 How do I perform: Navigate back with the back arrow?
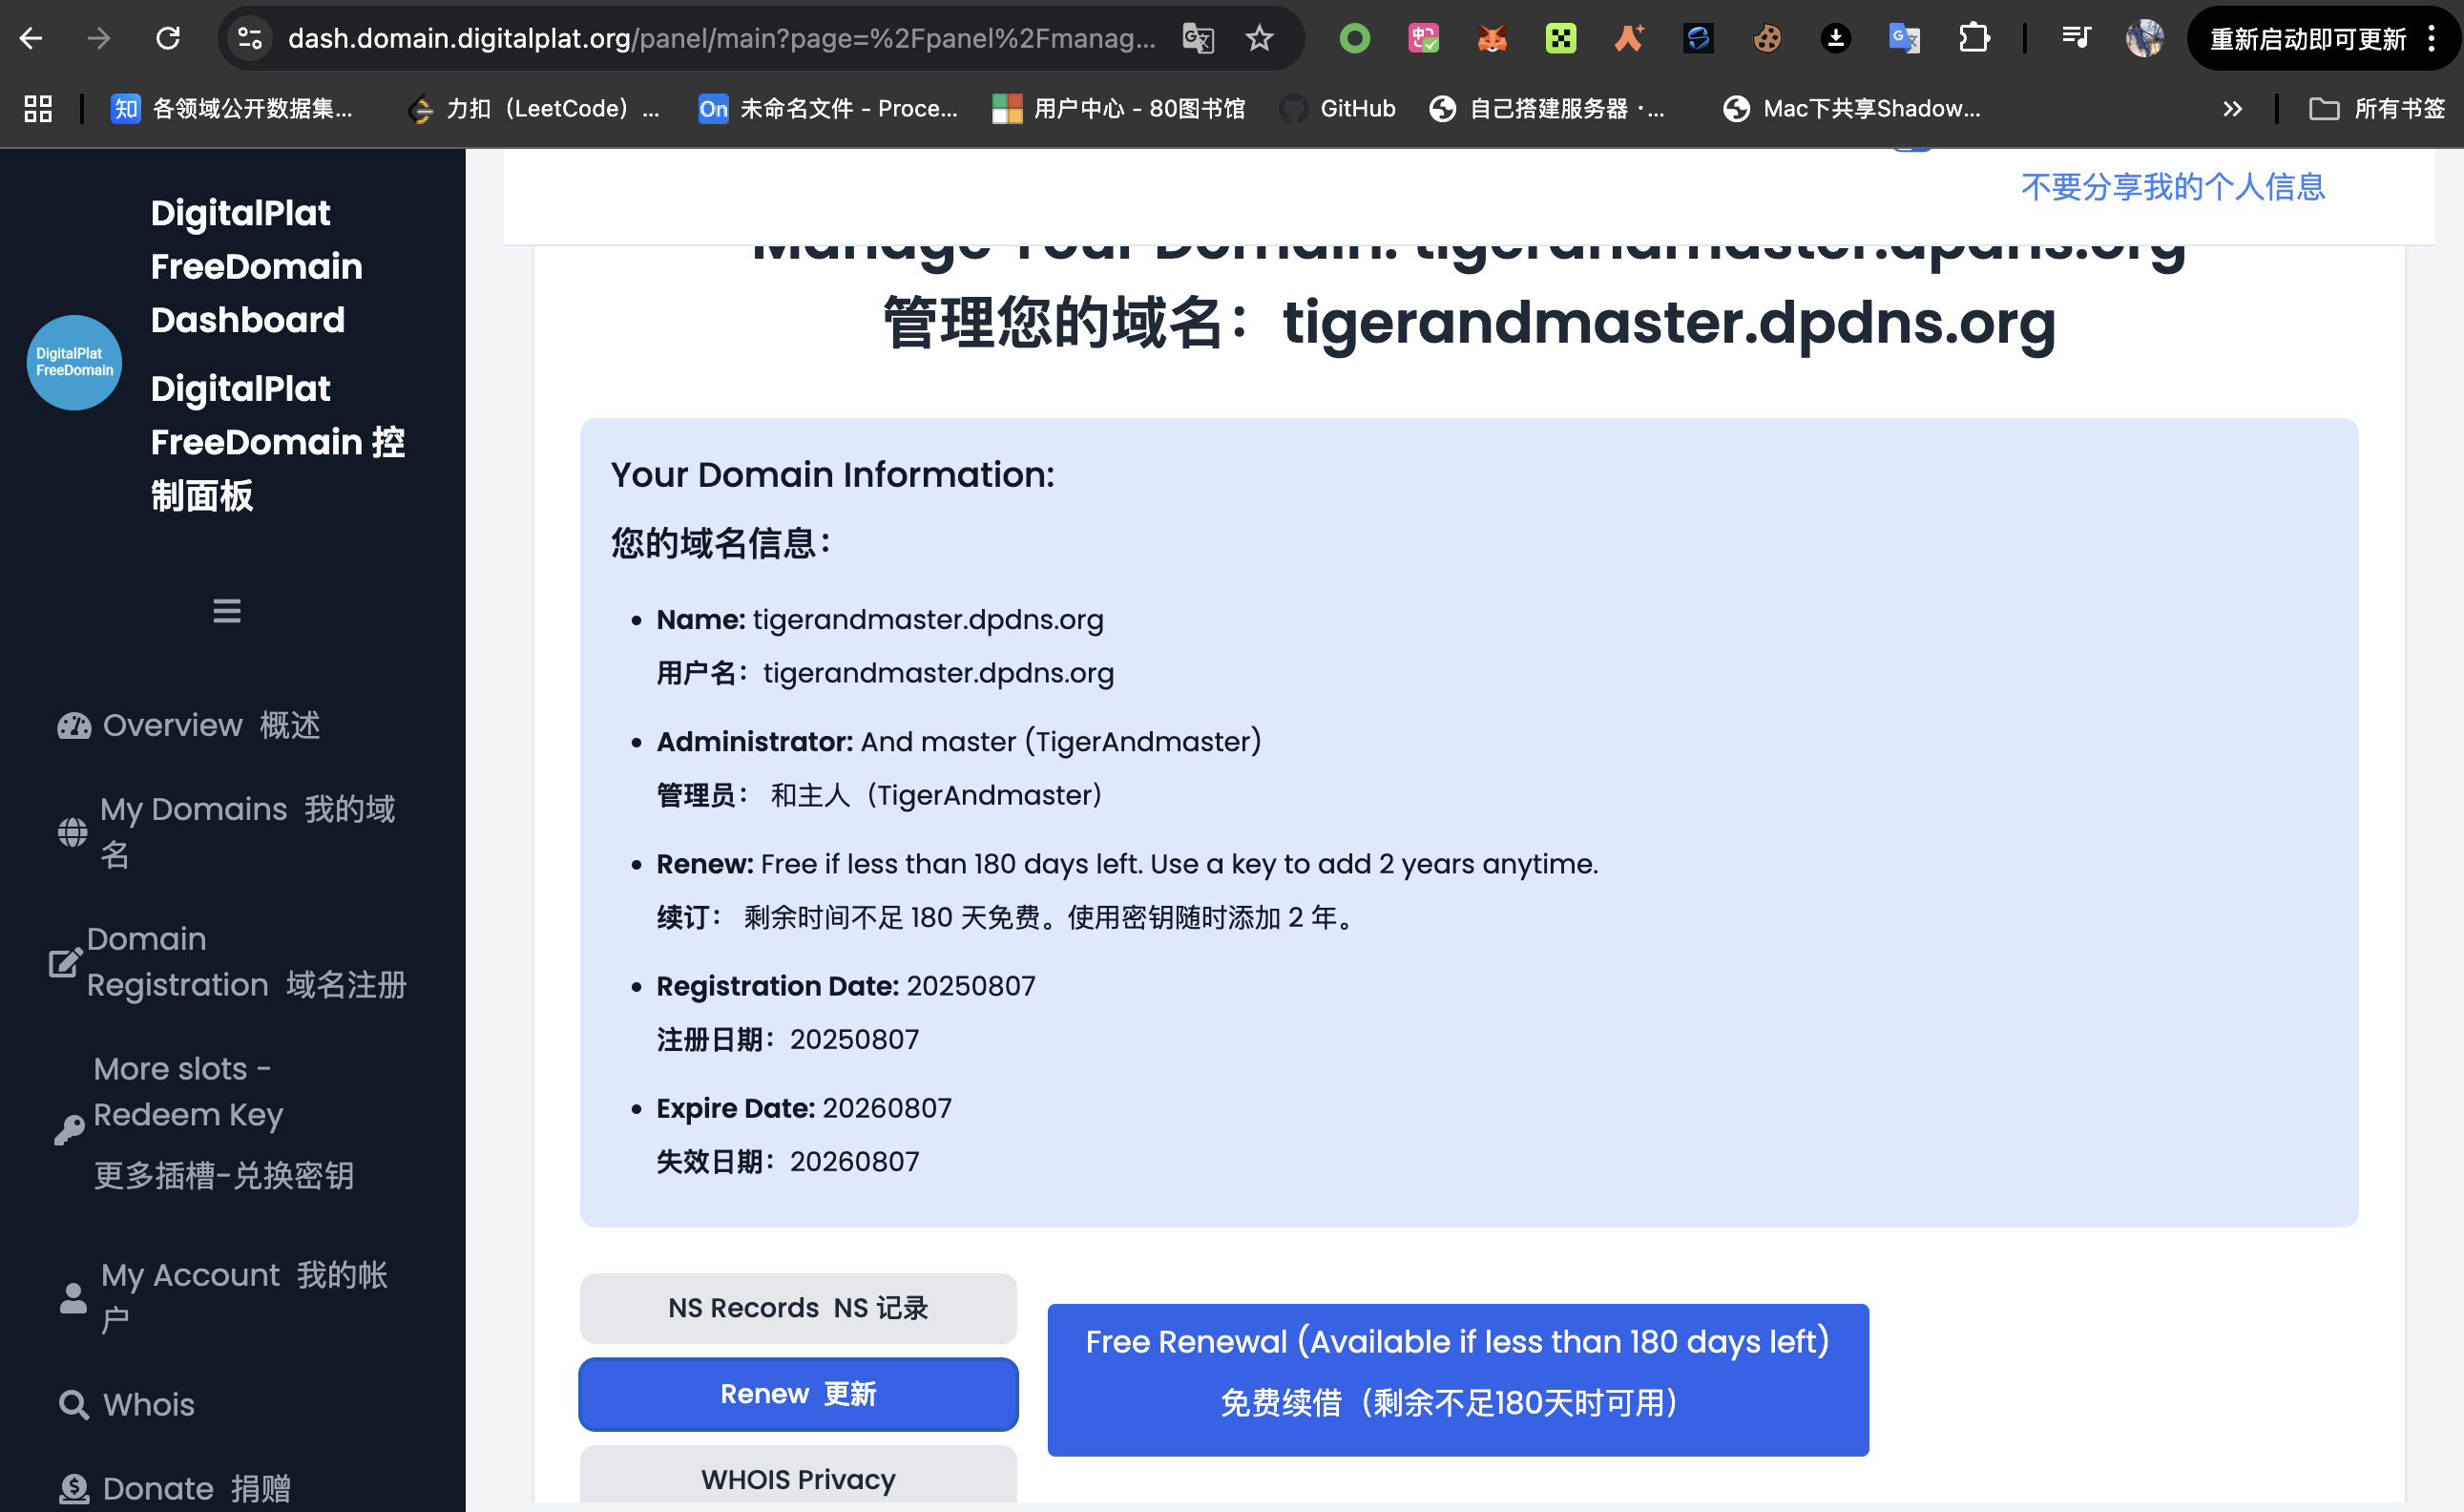click(x=32, y=38)
